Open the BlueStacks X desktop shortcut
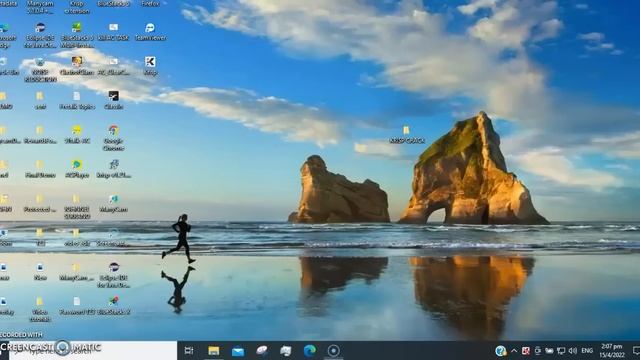The width and height of the screenshot is (640, 360). 113,306
